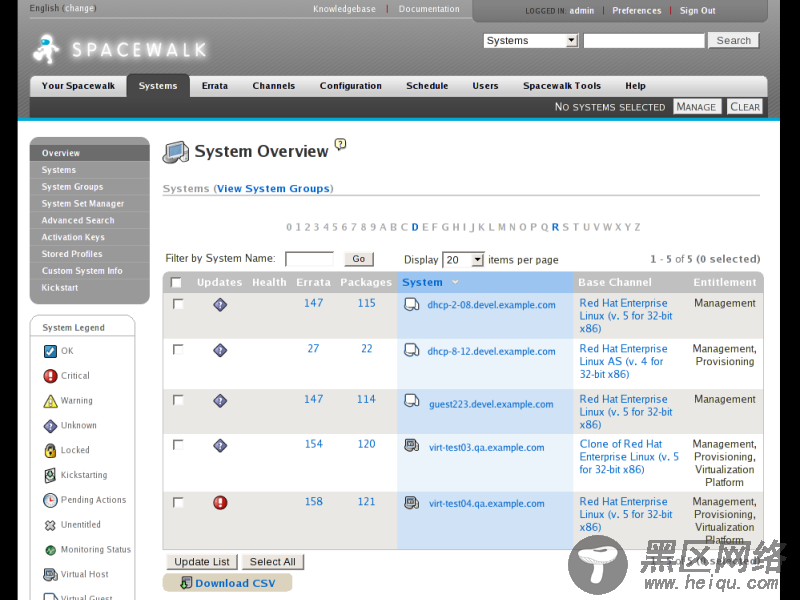Open Kickstart in sidebar

(x=90, y=288)
